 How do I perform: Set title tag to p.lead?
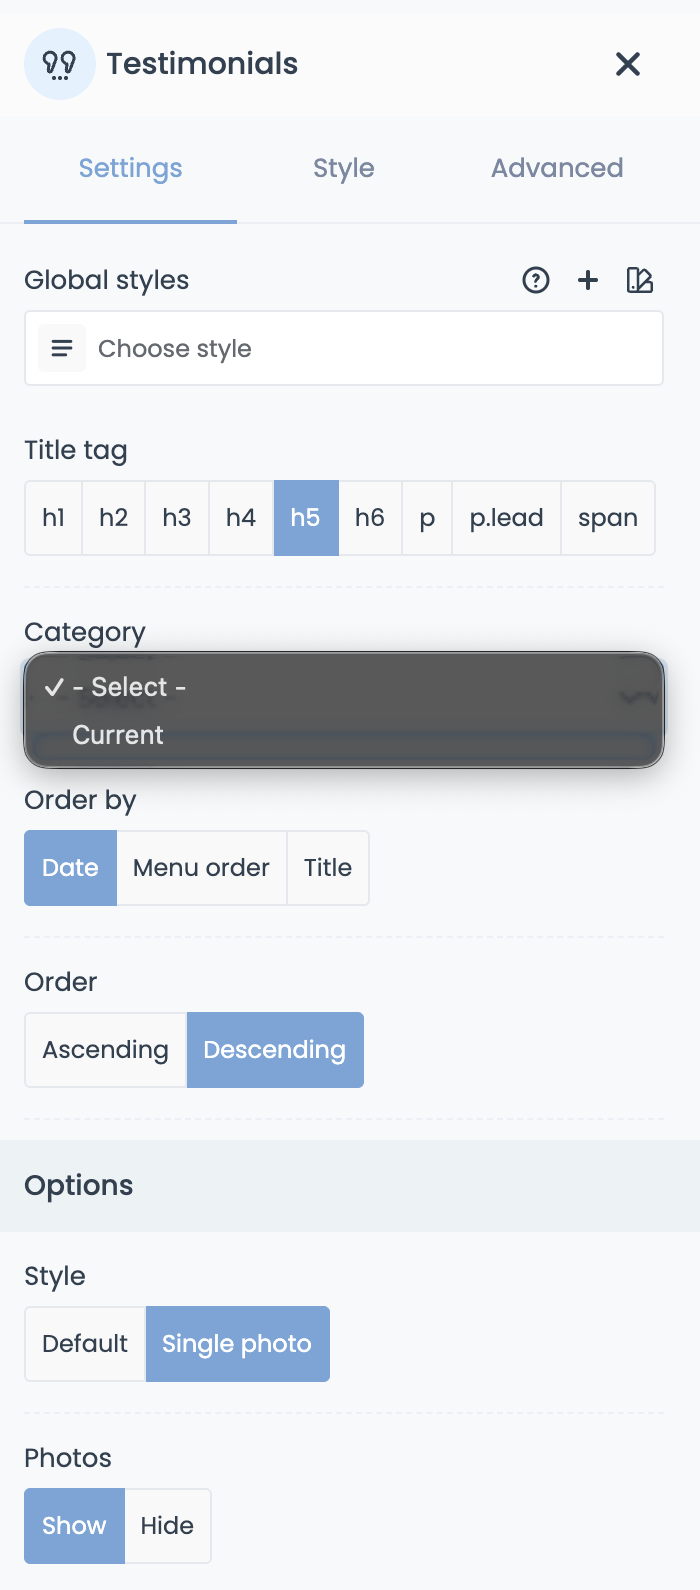tap(506, 518)
